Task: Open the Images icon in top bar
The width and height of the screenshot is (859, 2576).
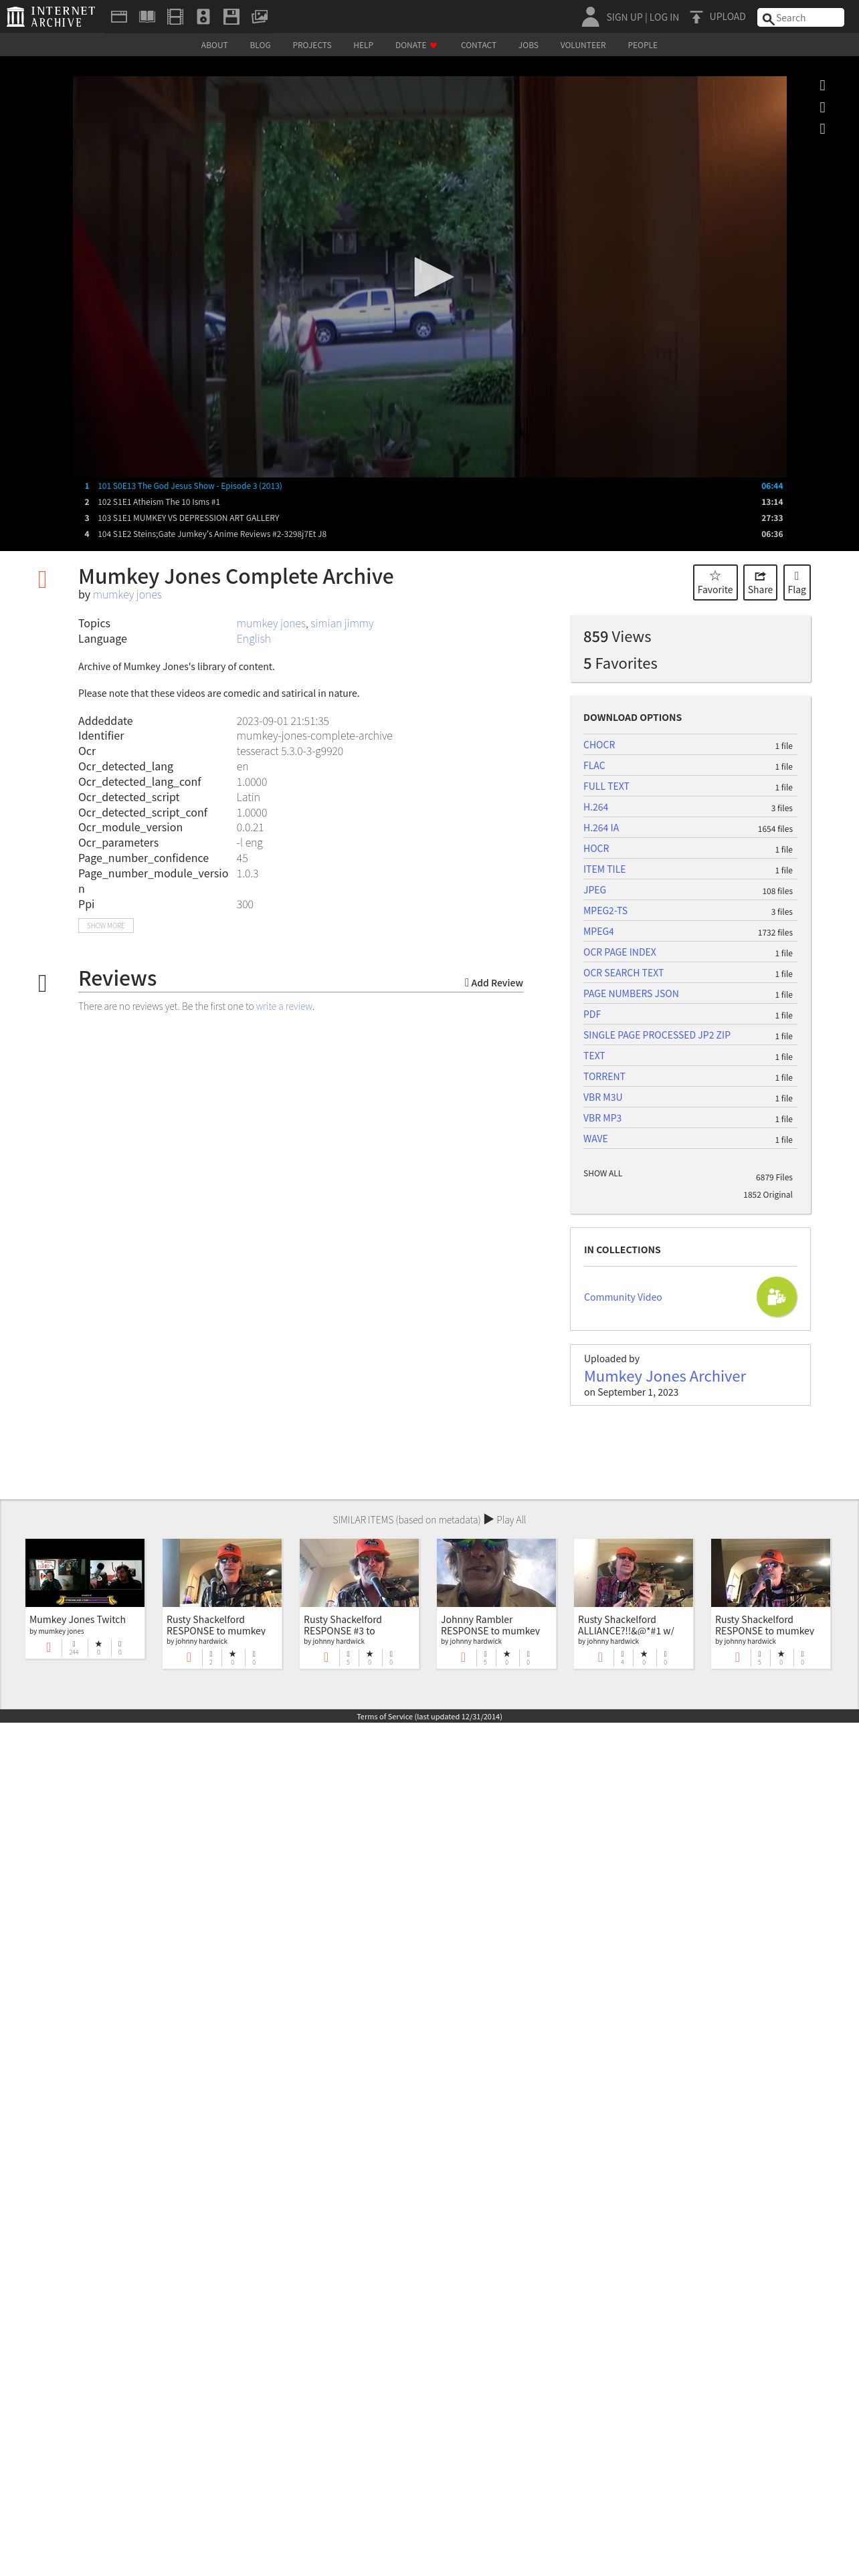Action: point(260,16)
